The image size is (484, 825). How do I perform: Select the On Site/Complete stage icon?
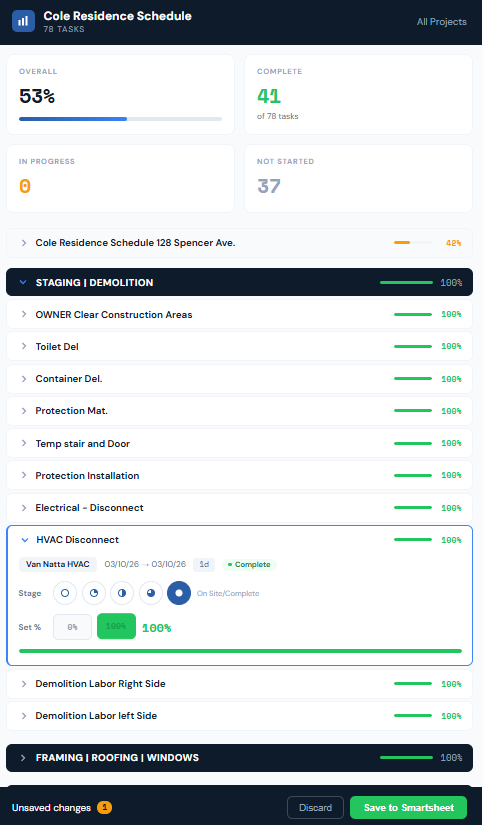[179, 593]
